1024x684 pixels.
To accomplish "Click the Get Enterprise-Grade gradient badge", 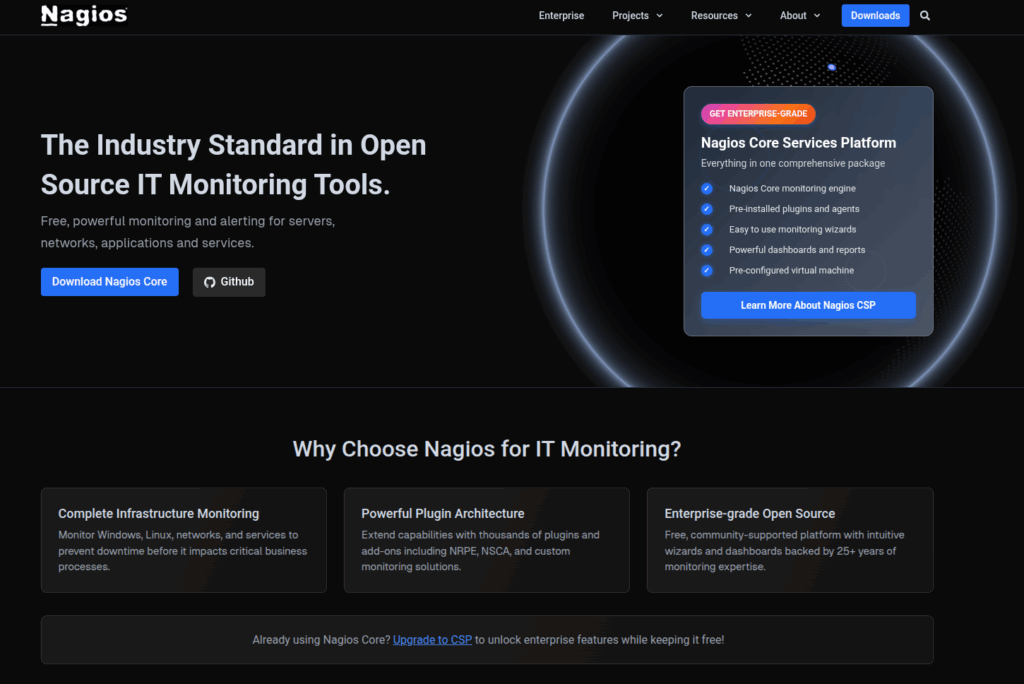I will (x=758, y=114).
